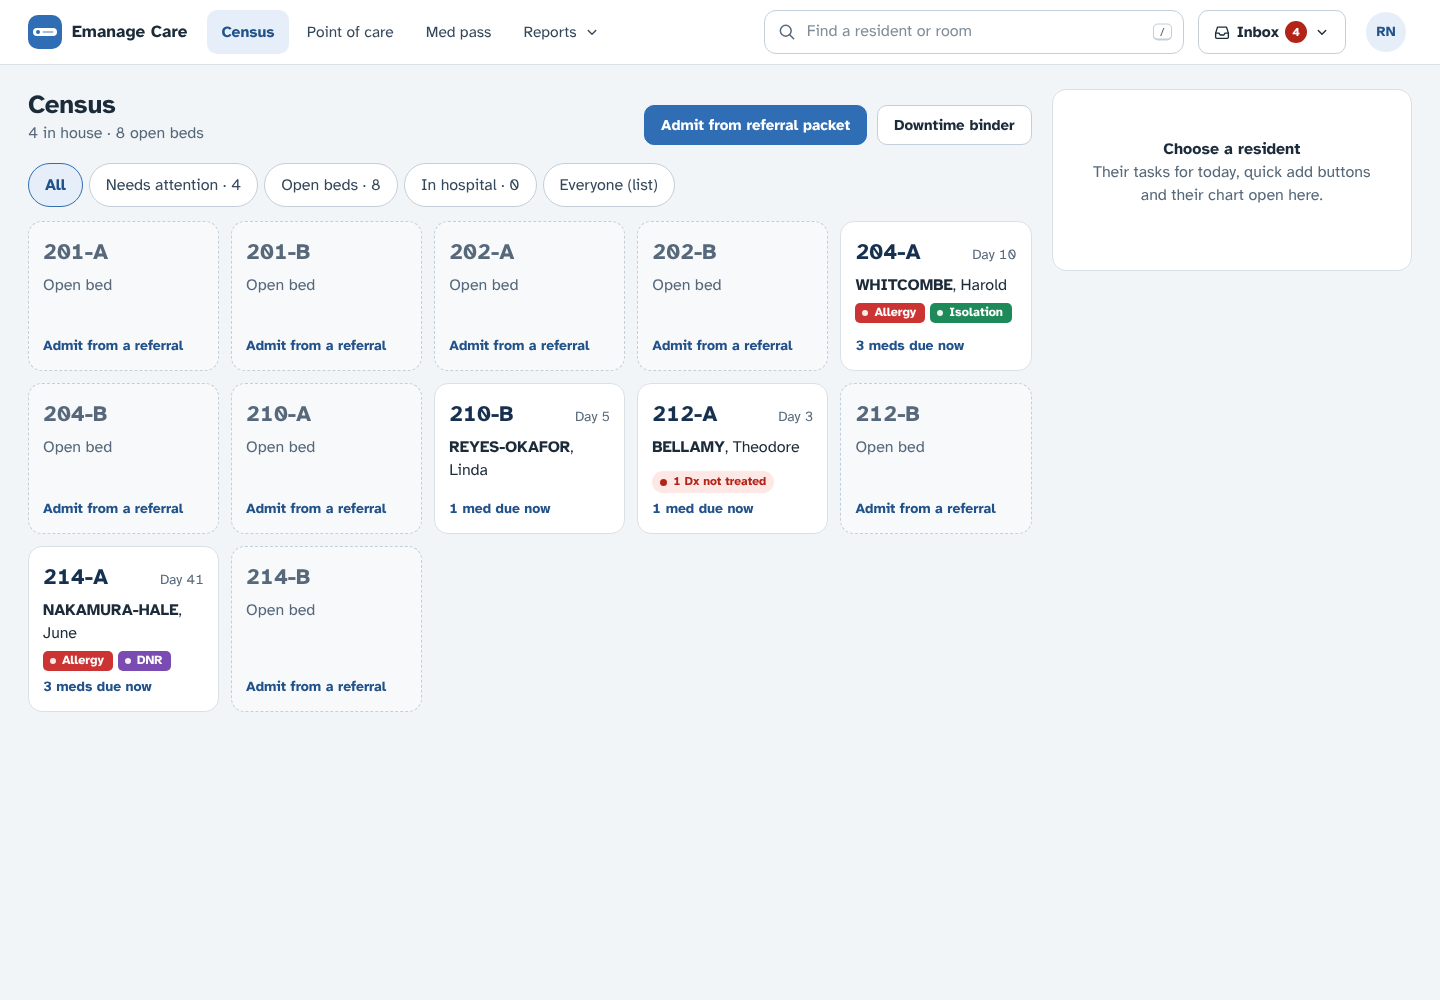Click the 1 Dx not treated badge
This screenshot has height=1000, width=1440.
pyautogui.click(x=713, y=481)
